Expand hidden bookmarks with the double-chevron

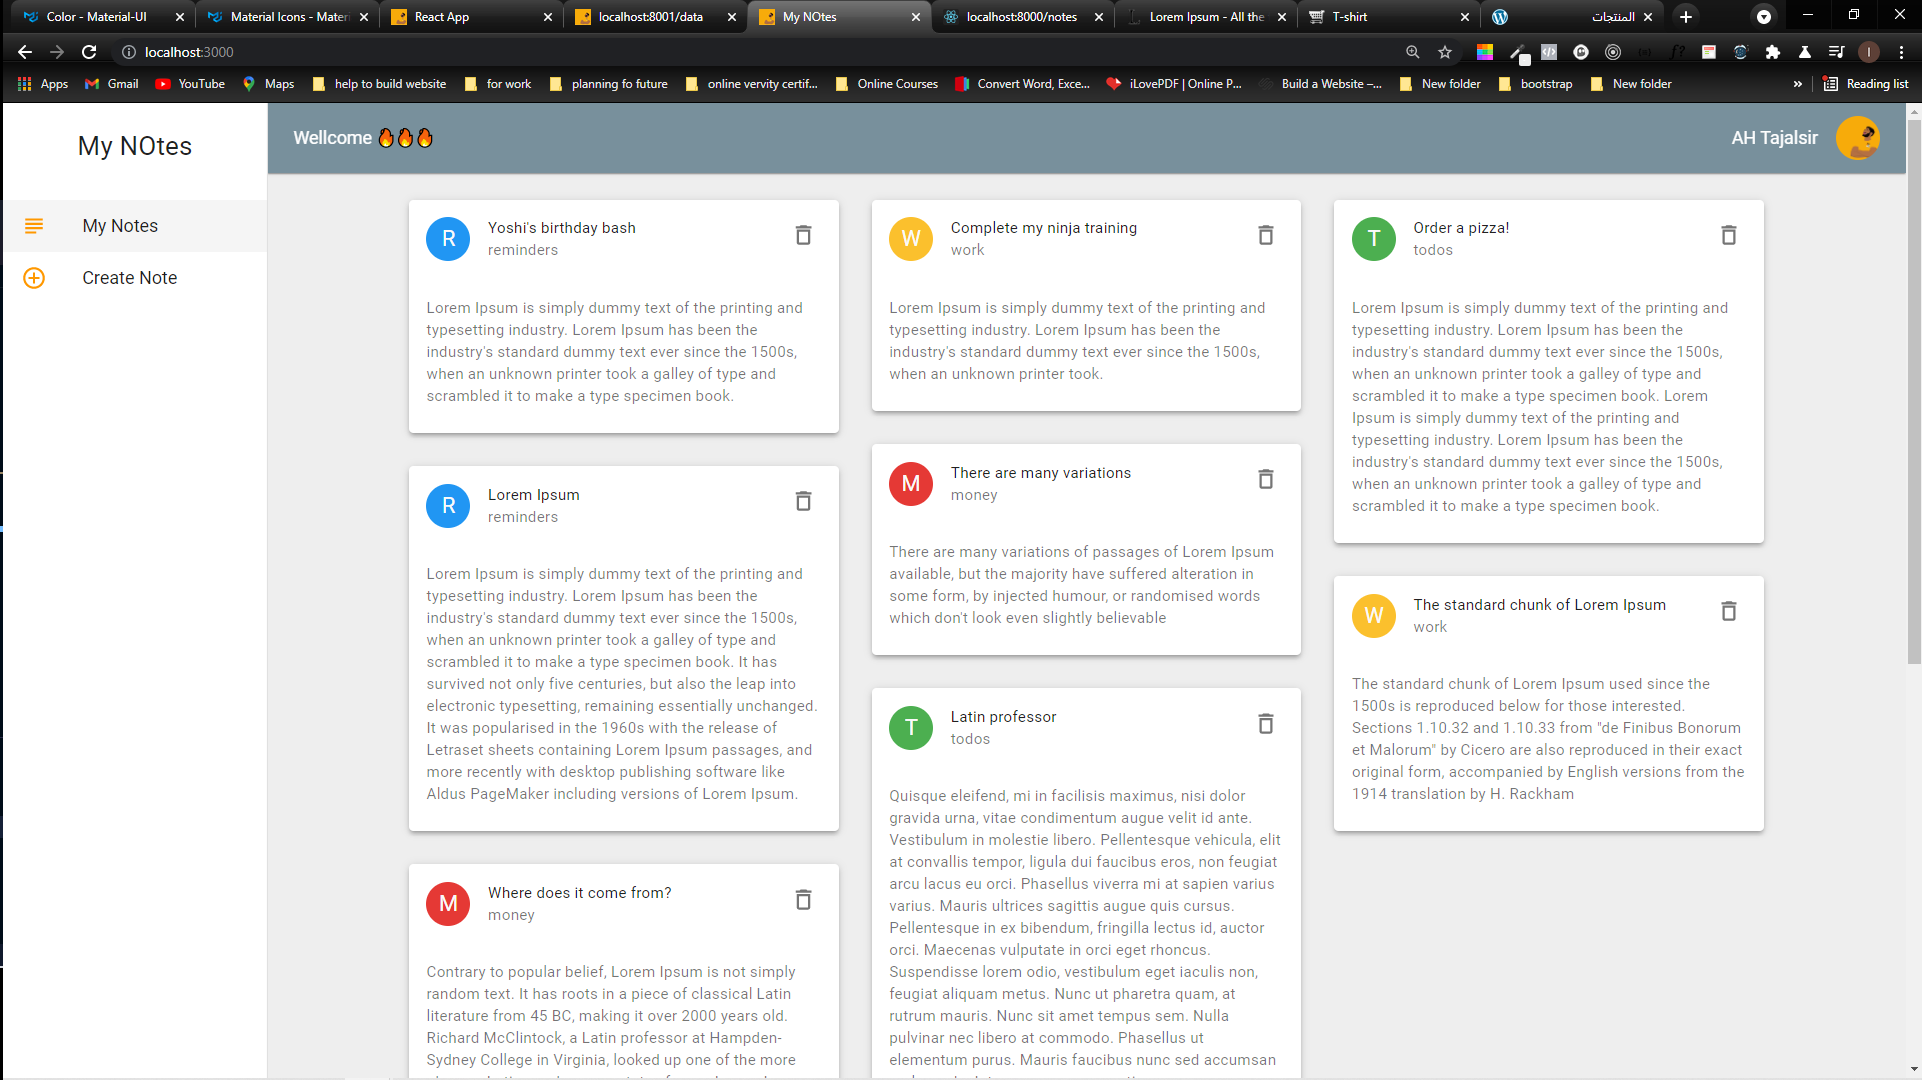[1799, 84]
